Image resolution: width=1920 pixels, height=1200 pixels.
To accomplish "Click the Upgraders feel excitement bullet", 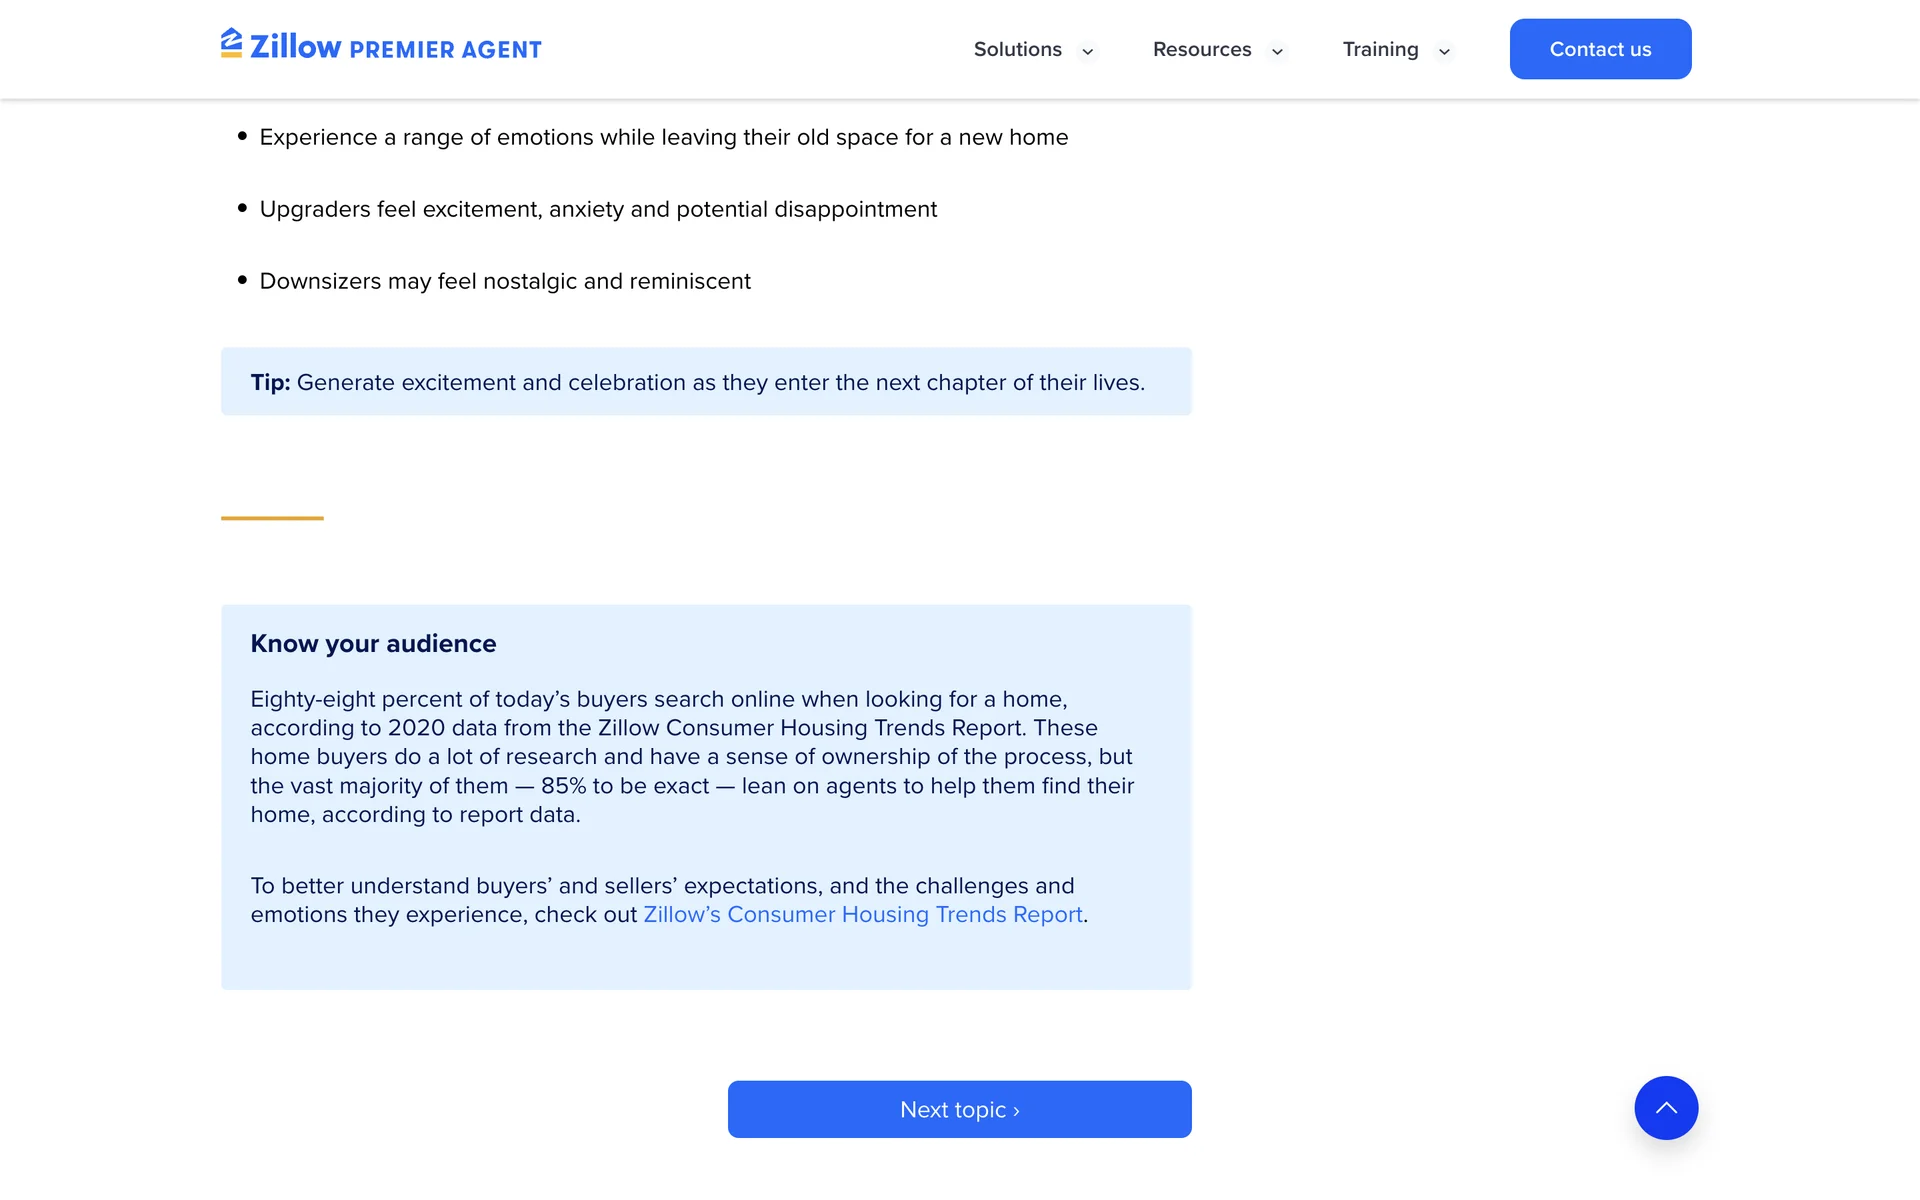I will click(x=598, y=210).
